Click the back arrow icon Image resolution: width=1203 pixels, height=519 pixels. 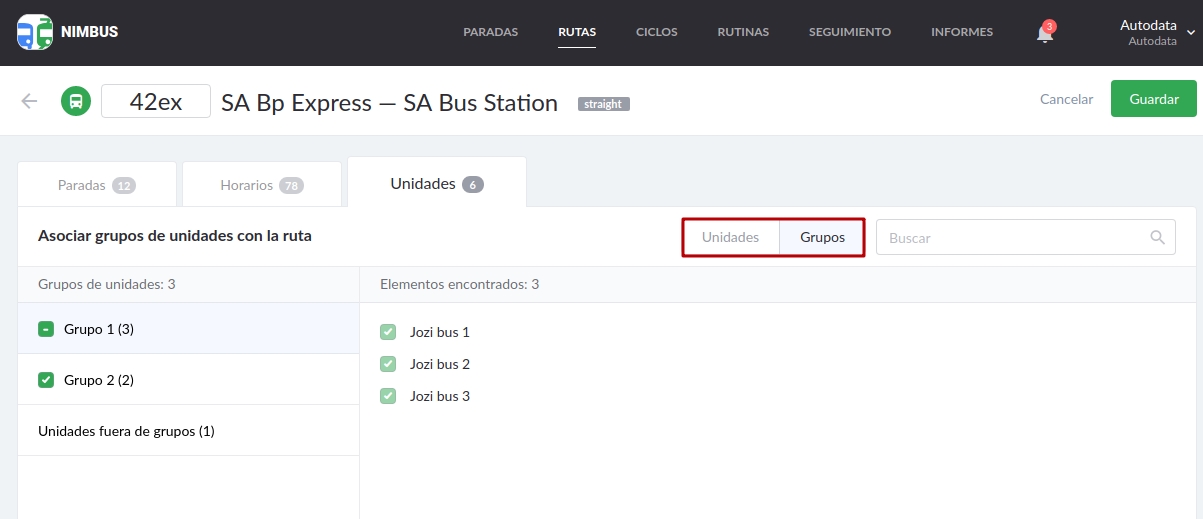click(x=29, y=101)
